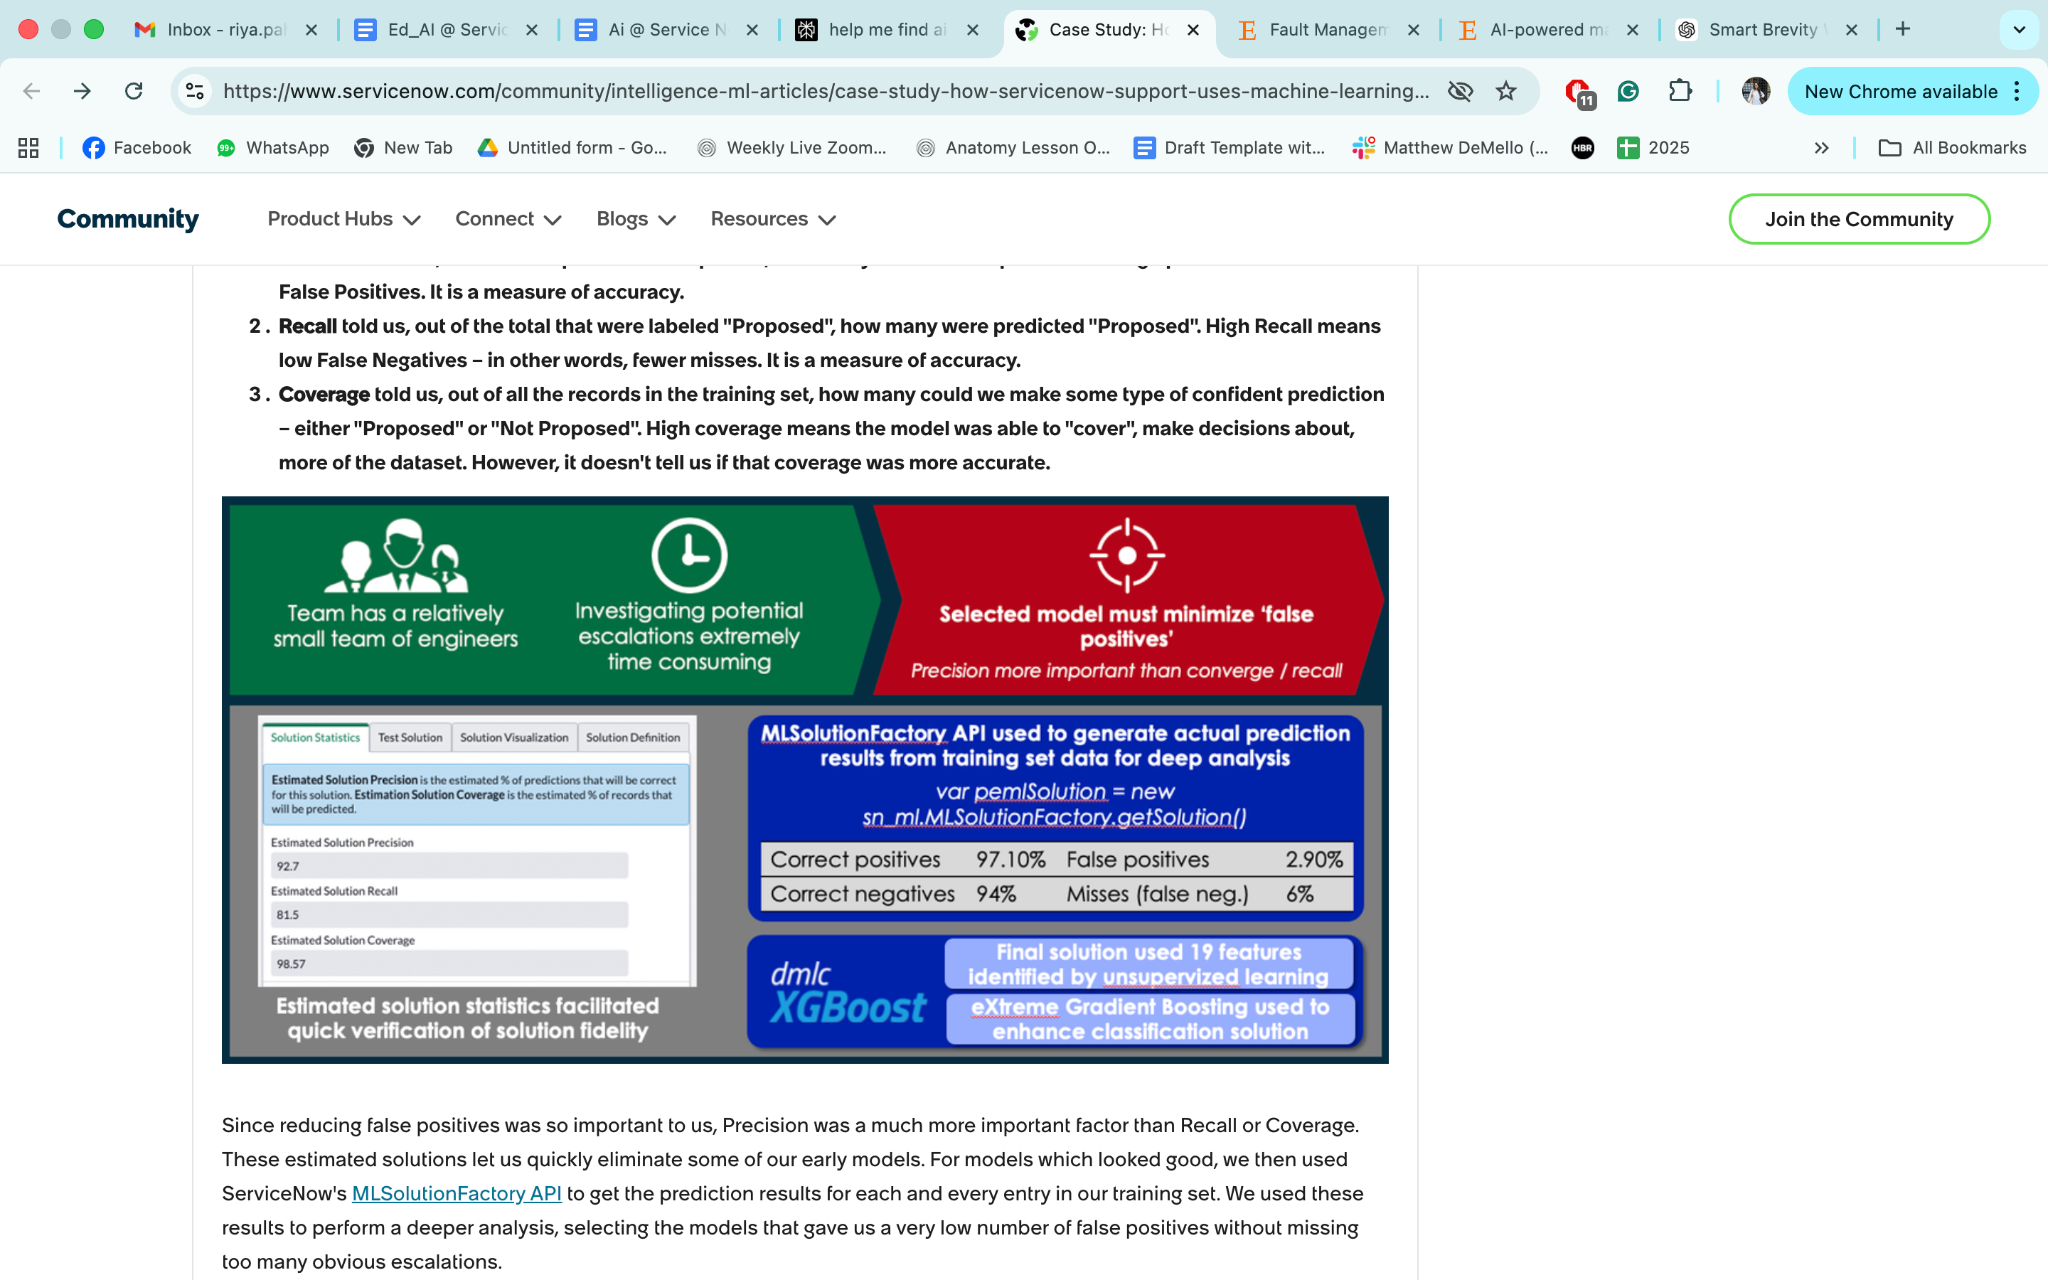The image size is (2048, 1280).
Task: Expand the tab search dropdown
Action: coord(2019,29)
